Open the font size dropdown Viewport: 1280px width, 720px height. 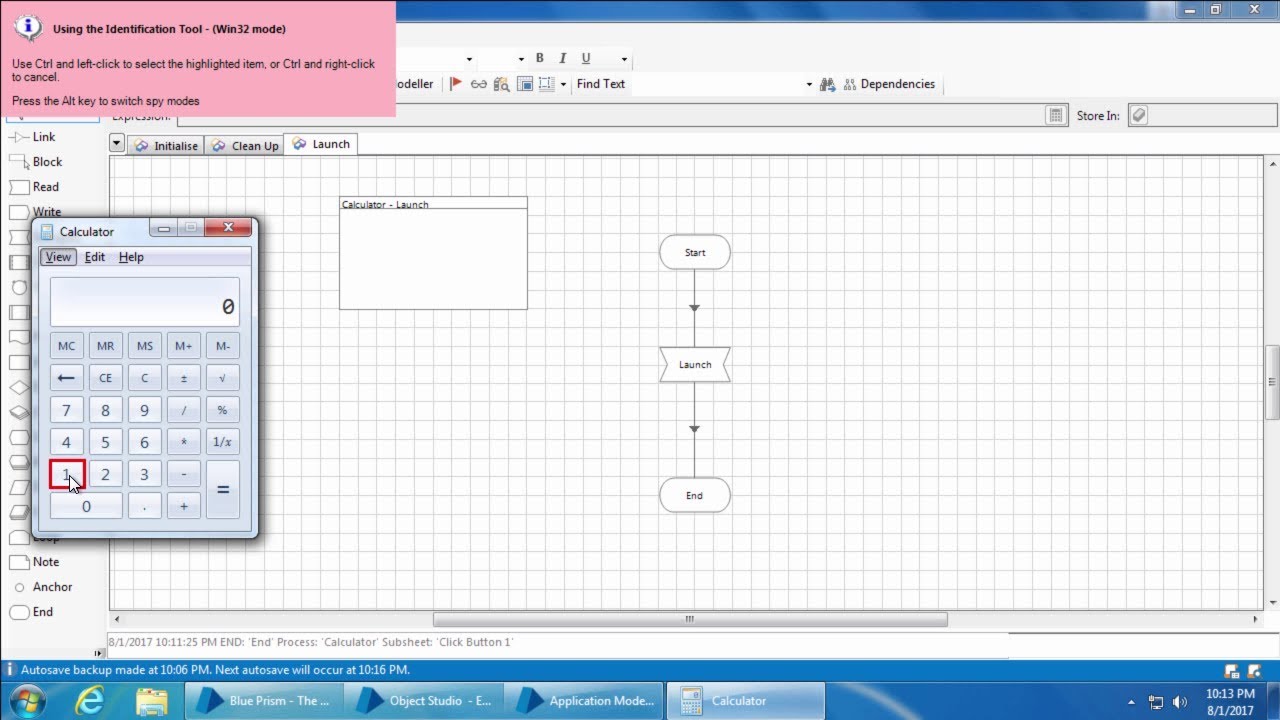(521, 59)
